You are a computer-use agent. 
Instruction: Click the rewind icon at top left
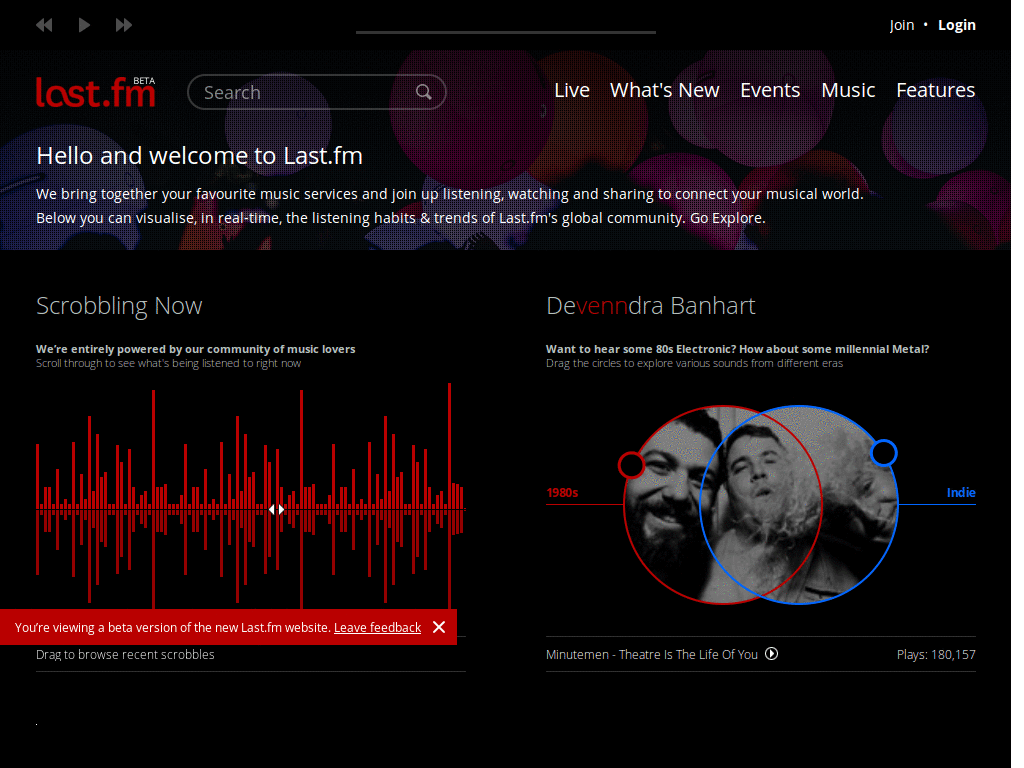point(44,25)
